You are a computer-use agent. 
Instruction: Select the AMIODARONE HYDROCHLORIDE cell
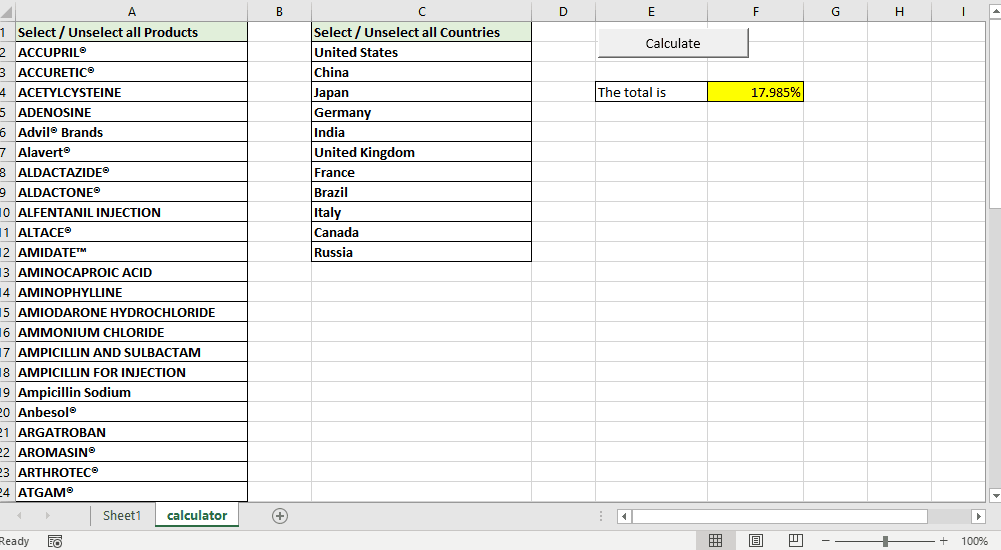pos(132,312)
